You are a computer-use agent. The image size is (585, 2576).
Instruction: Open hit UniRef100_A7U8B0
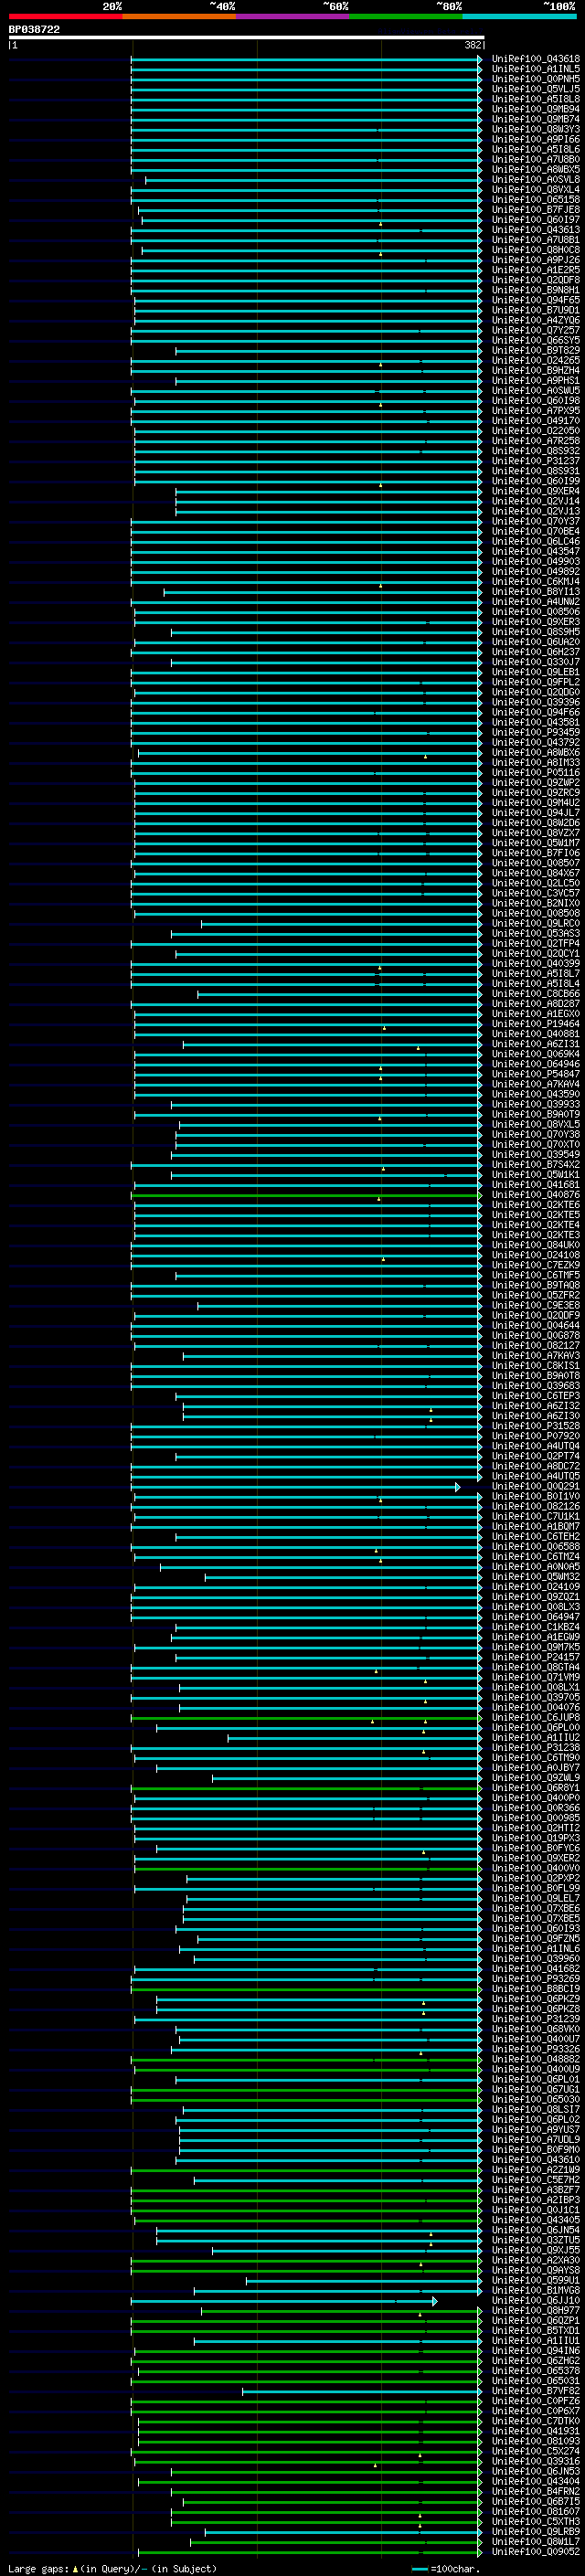point(536,160)
